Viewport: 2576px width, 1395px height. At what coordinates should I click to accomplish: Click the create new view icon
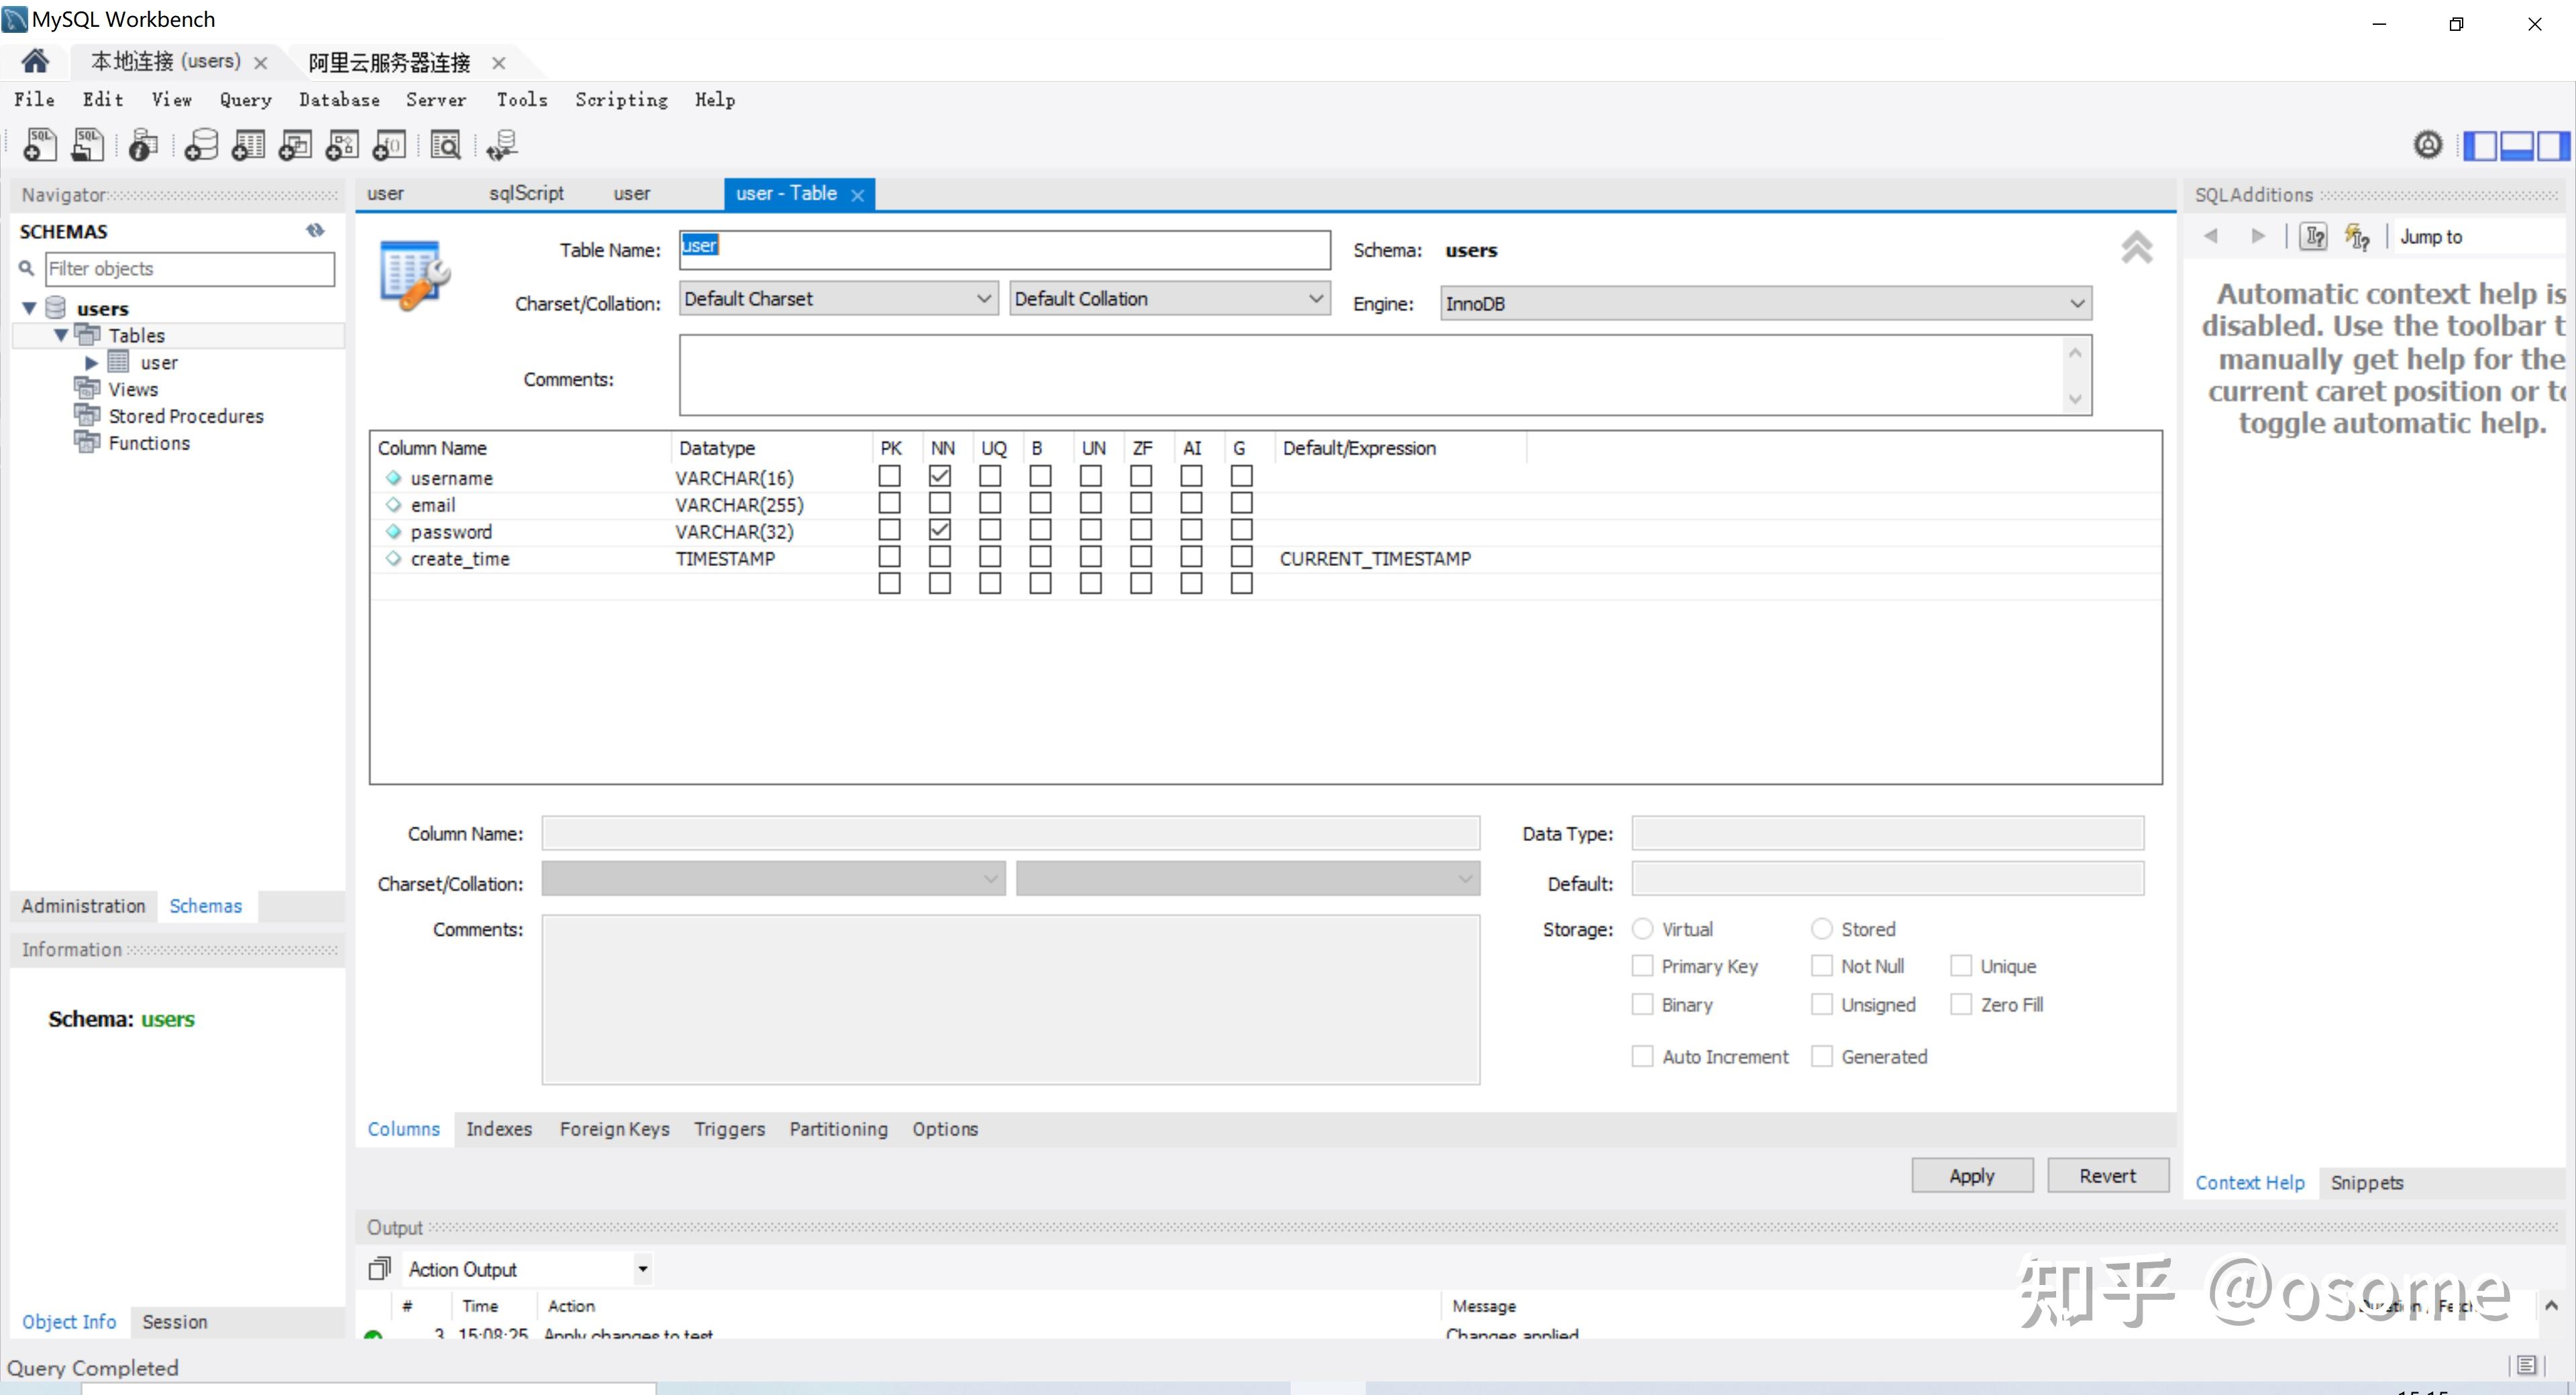pos(295,145)
